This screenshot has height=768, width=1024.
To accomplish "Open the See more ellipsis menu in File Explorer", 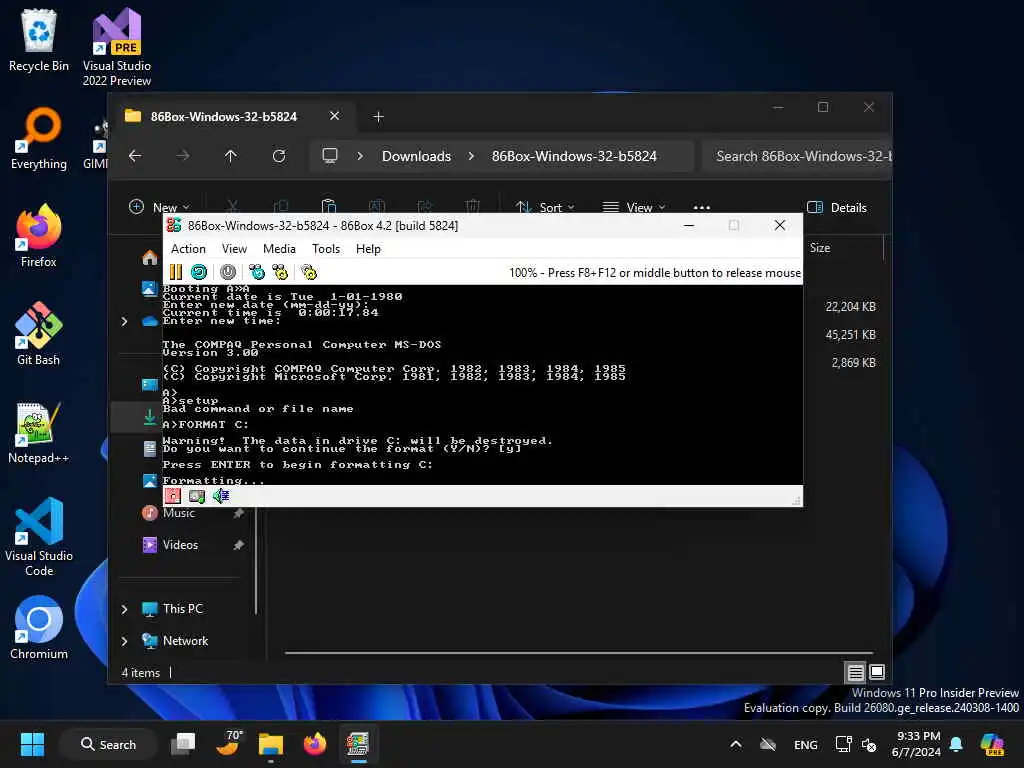I will (701, 207).
